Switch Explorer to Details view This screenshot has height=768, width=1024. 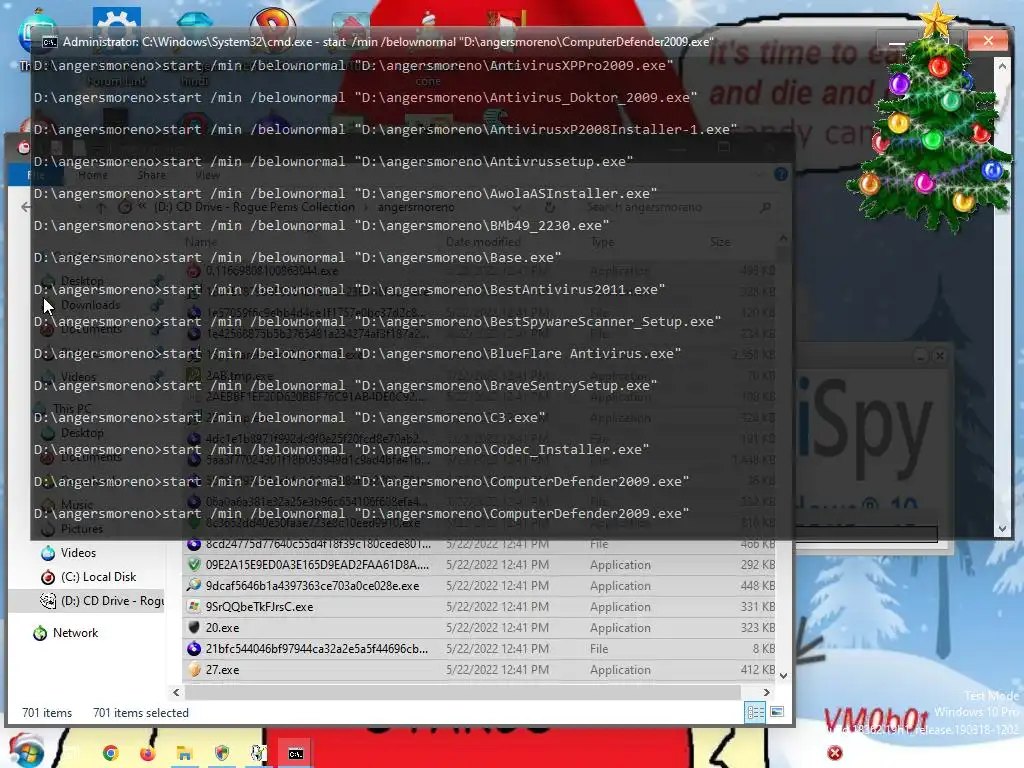point(756,712)
